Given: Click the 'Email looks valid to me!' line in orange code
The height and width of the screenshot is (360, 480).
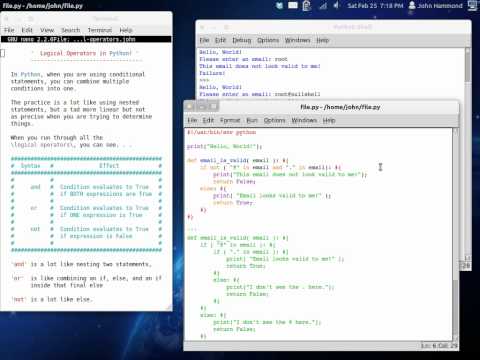Looking at the screenshot, I should [x=272, y=196].
